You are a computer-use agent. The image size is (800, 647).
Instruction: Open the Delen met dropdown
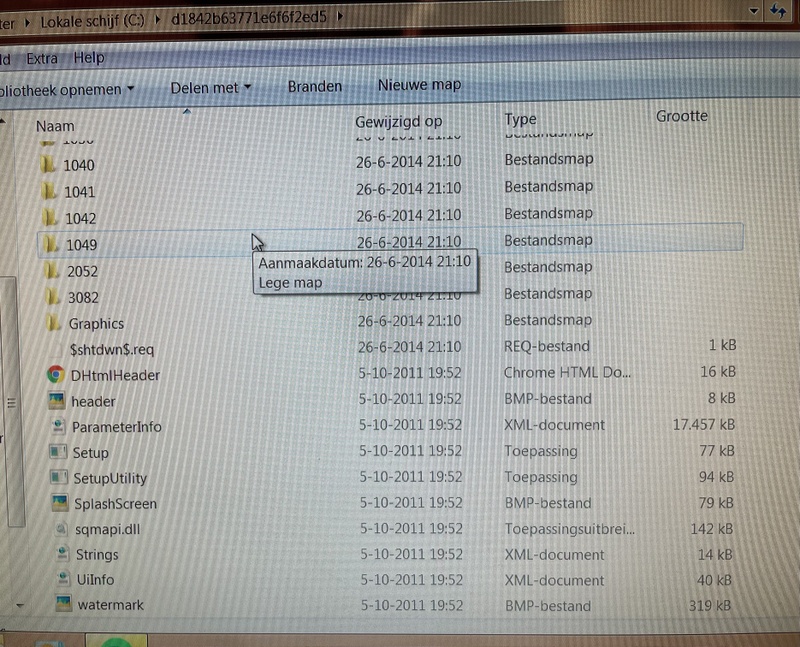coord(210,88)
